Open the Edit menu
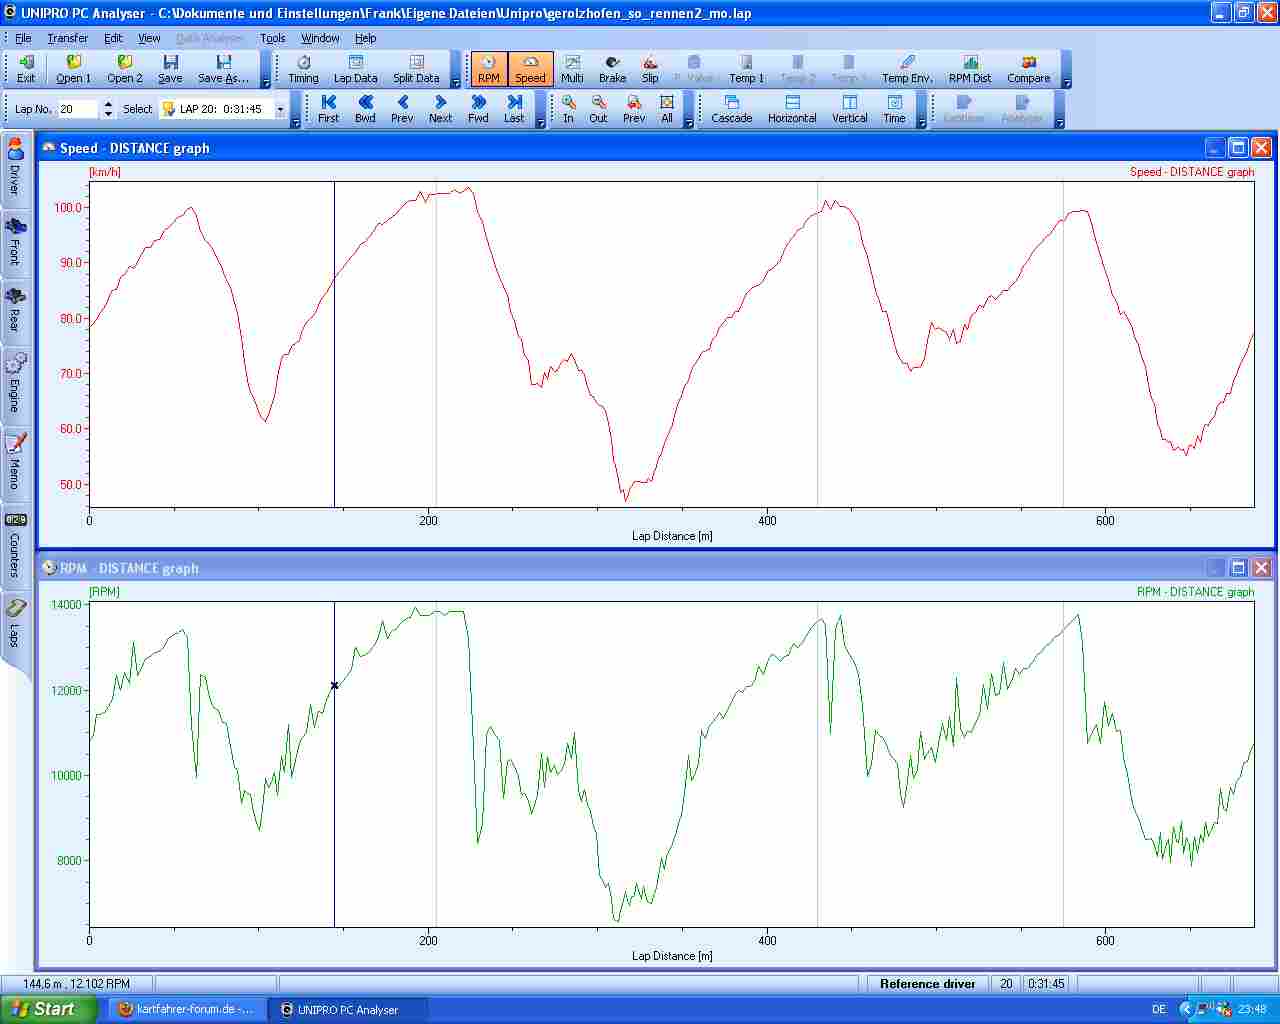Screen dimensions: 1280x1024 point(113,38)
